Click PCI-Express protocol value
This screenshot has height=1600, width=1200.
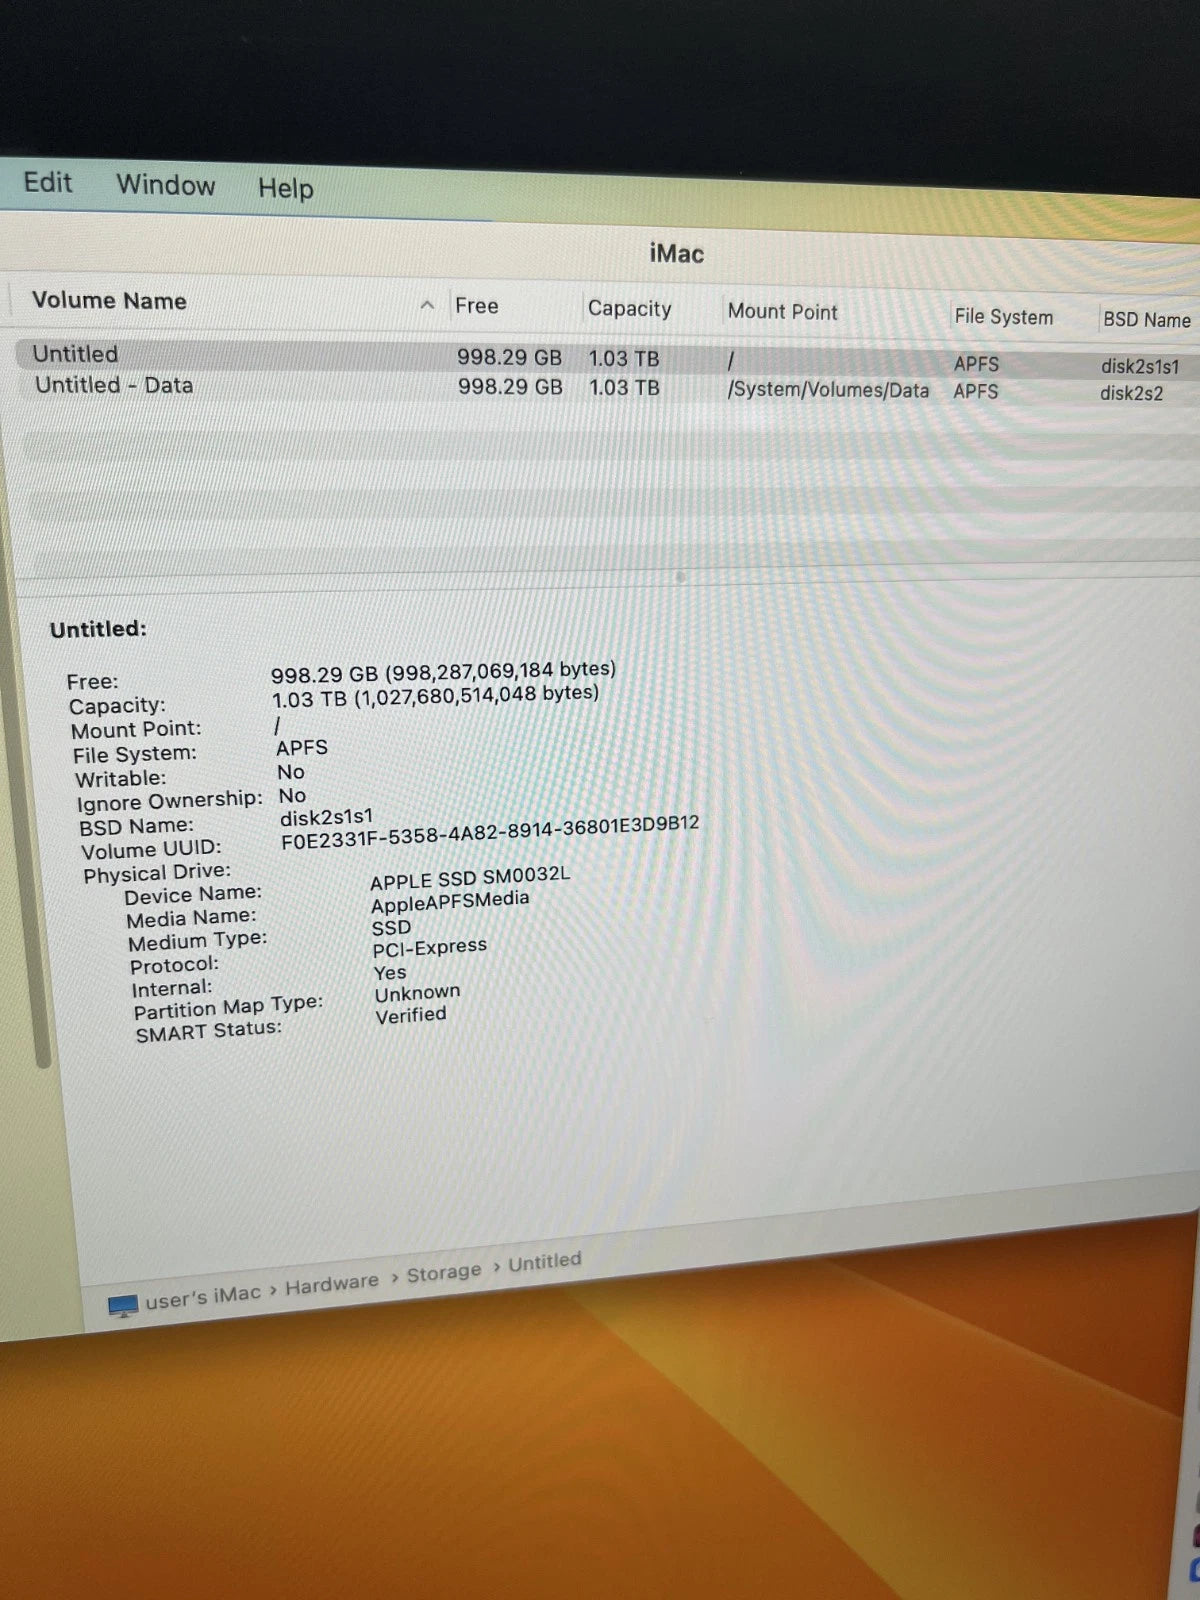pyautogui.click(x=430, y=947)
